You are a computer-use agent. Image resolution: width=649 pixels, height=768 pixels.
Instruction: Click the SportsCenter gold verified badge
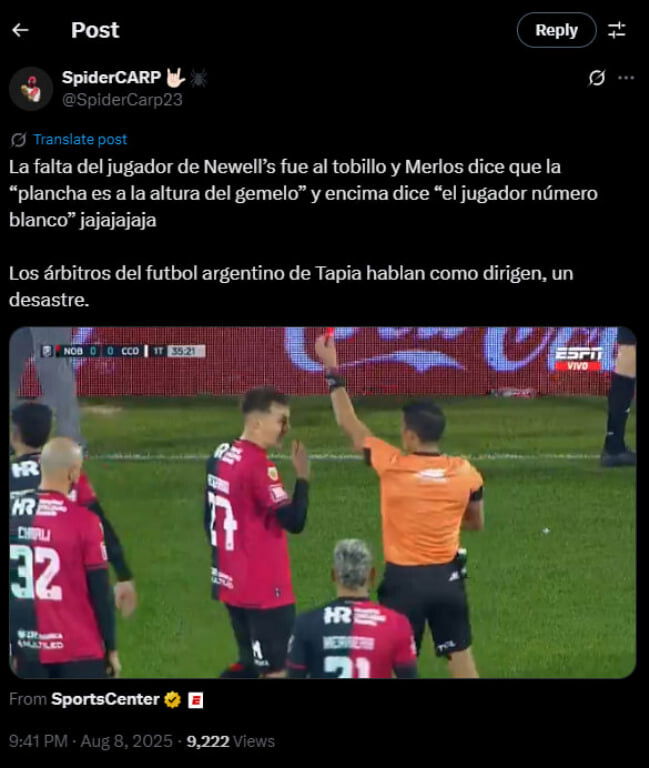click(x=172, y=700)
